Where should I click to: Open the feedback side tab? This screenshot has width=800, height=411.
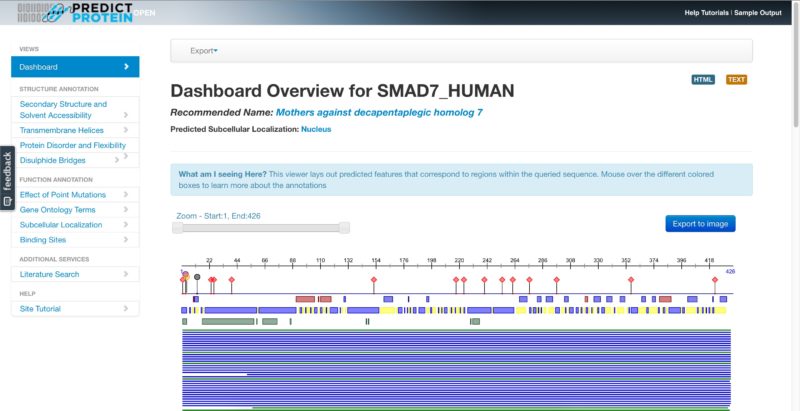(7, 178)
